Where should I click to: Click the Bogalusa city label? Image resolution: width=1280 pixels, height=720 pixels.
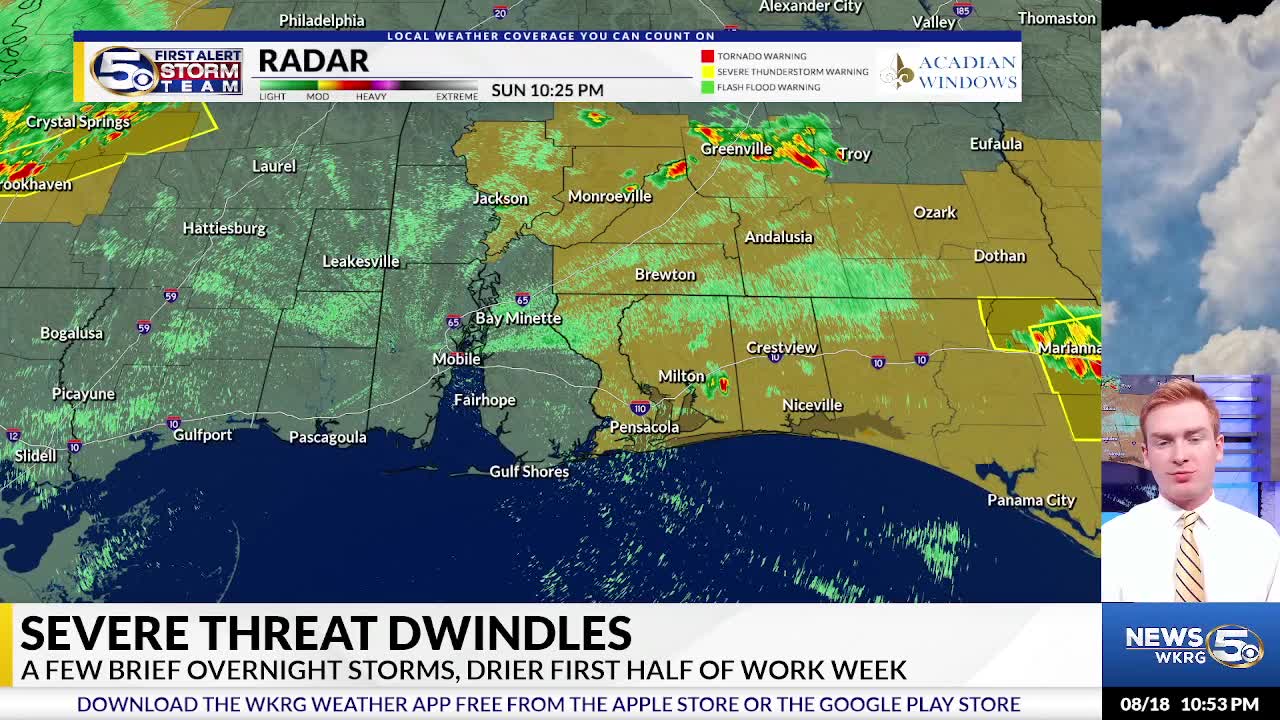tap(71, 333)
